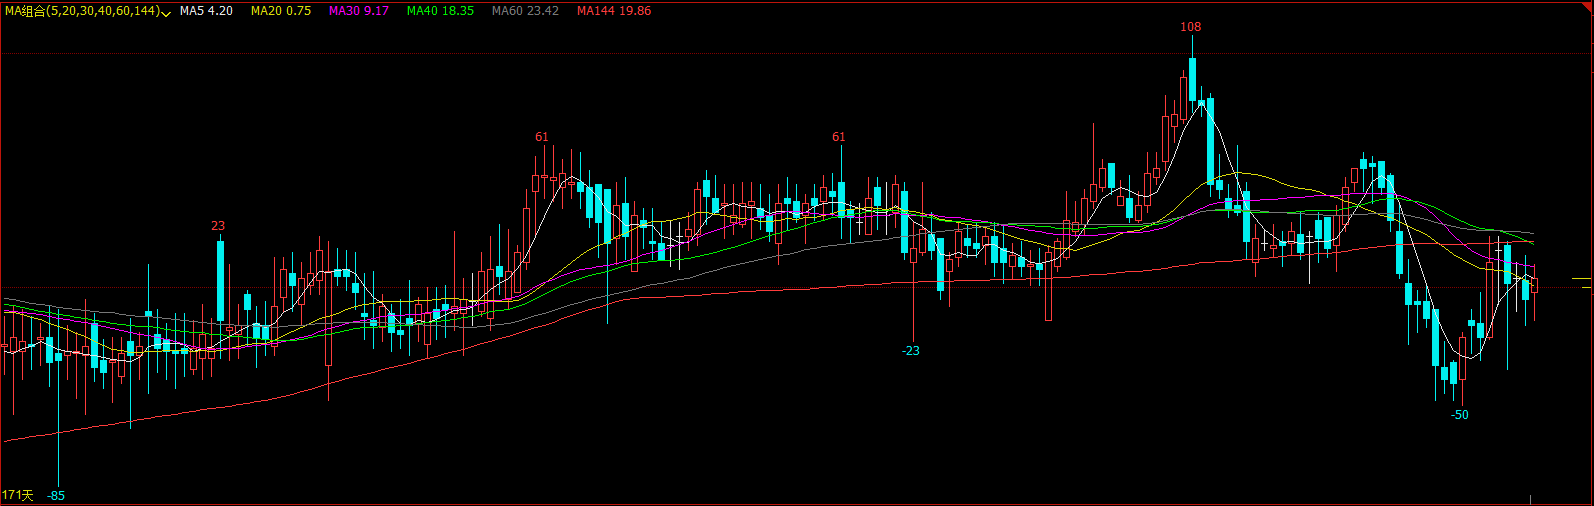This screenshot has width=1594, height=506.
Task: Select the red MA144 19.86 legend label
Action: pos(614,11)
